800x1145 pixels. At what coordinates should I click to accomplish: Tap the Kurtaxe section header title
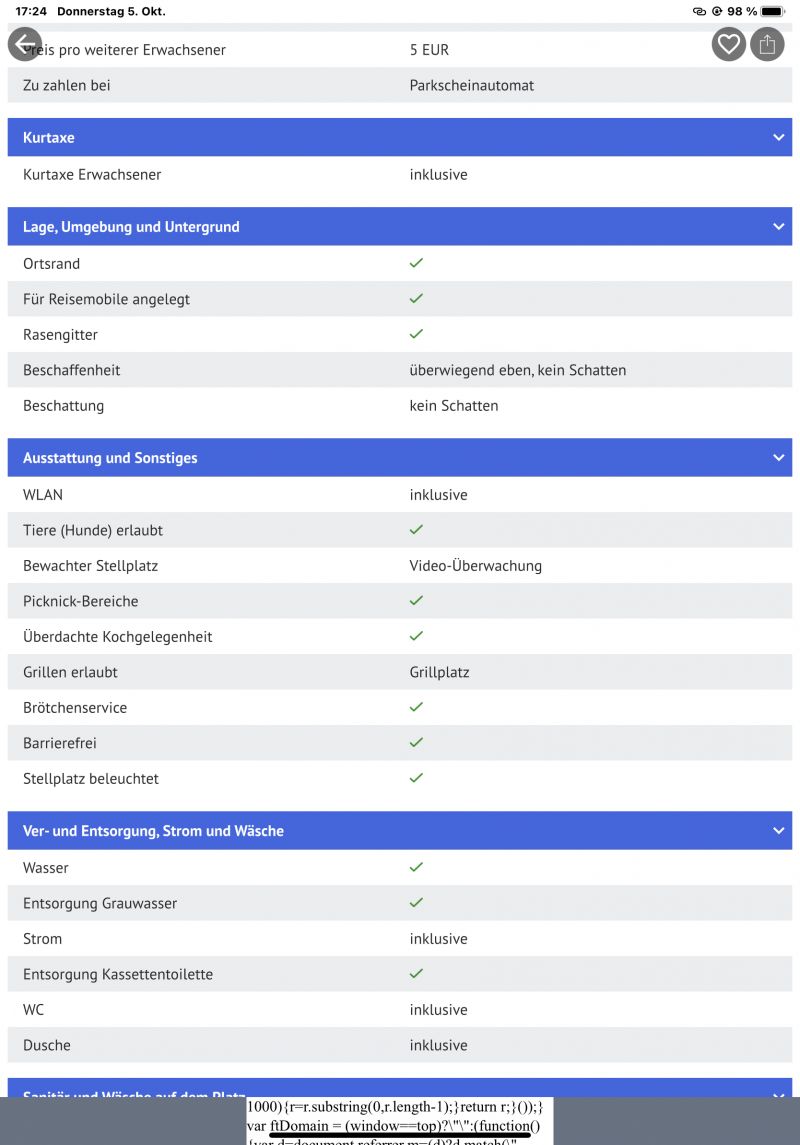coord(49,137)
